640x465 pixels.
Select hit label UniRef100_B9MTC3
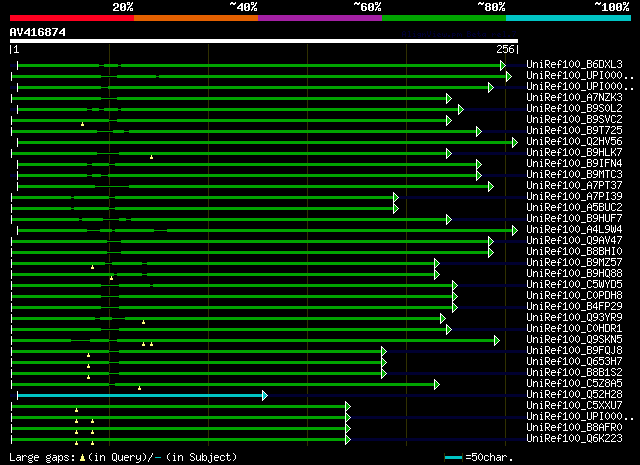[574, 175]
